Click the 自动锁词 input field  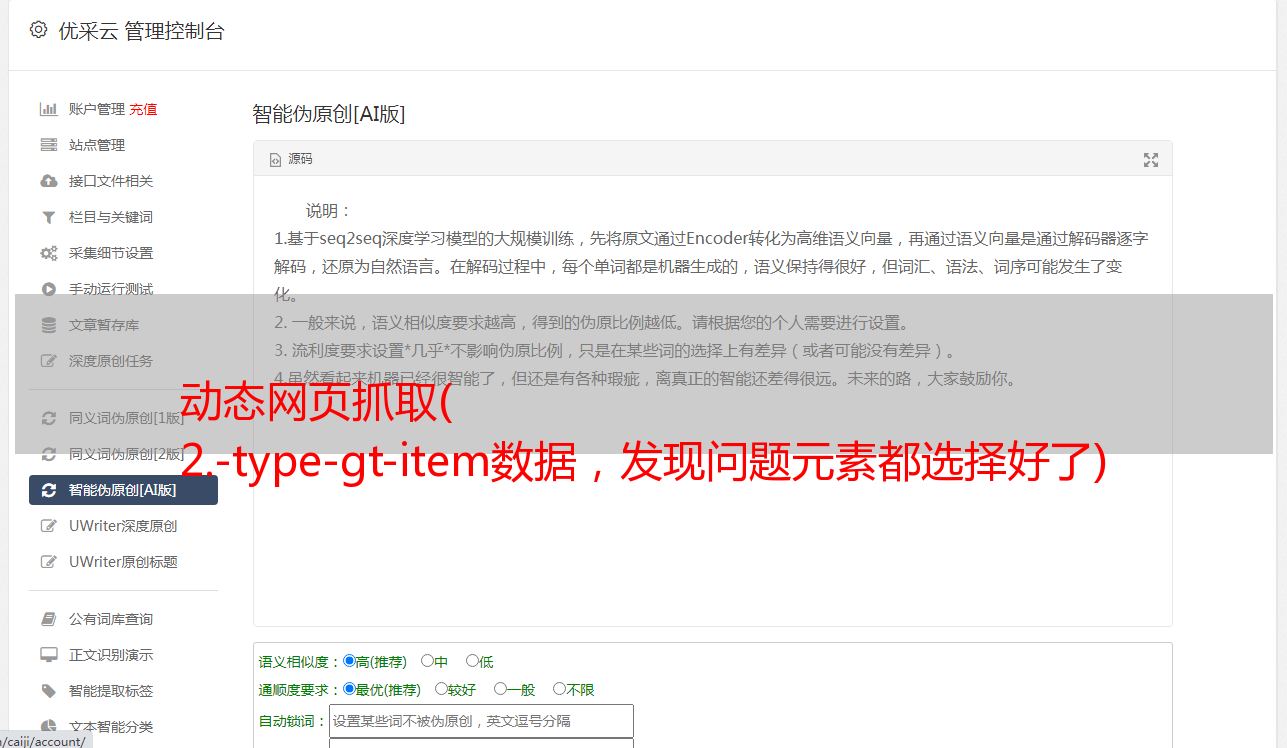(481, 721)
